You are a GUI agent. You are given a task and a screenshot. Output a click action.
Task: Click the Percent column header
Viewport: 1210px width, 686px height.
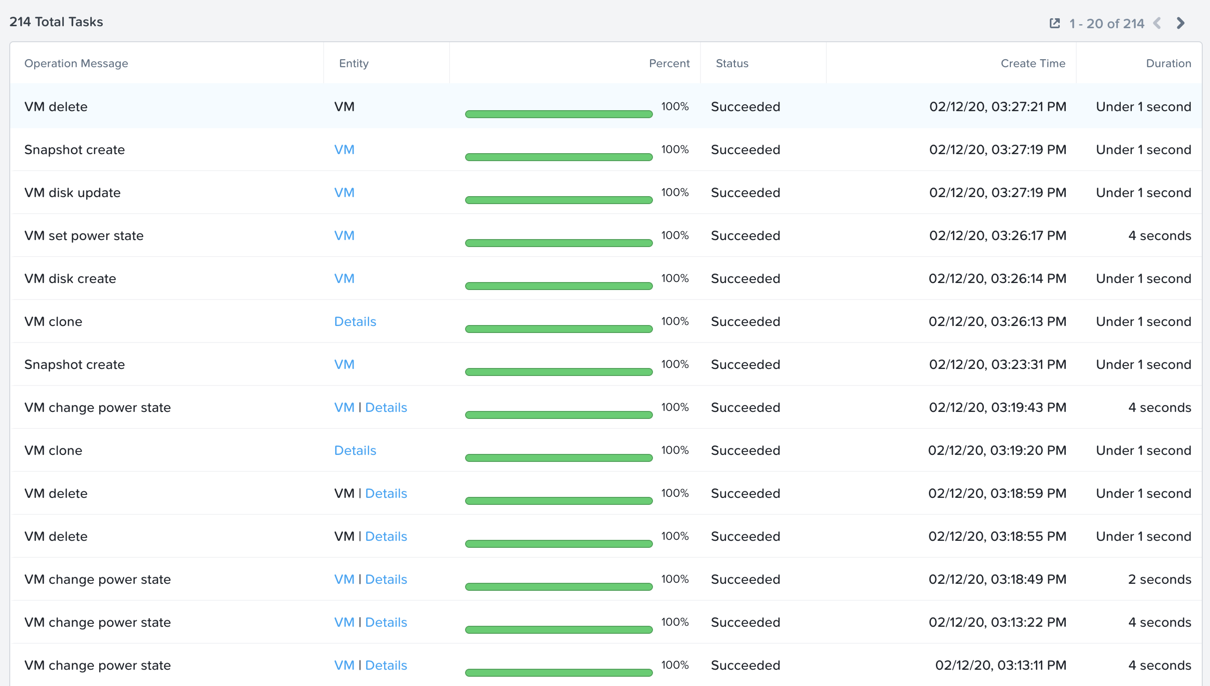[669, 63]
